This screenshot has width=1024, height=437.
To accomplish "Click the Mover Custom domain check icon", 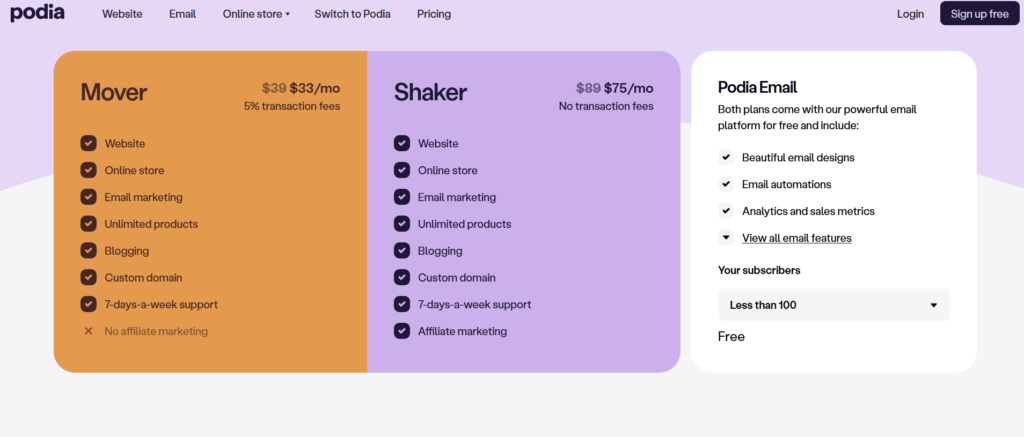I will coord(88,277).
